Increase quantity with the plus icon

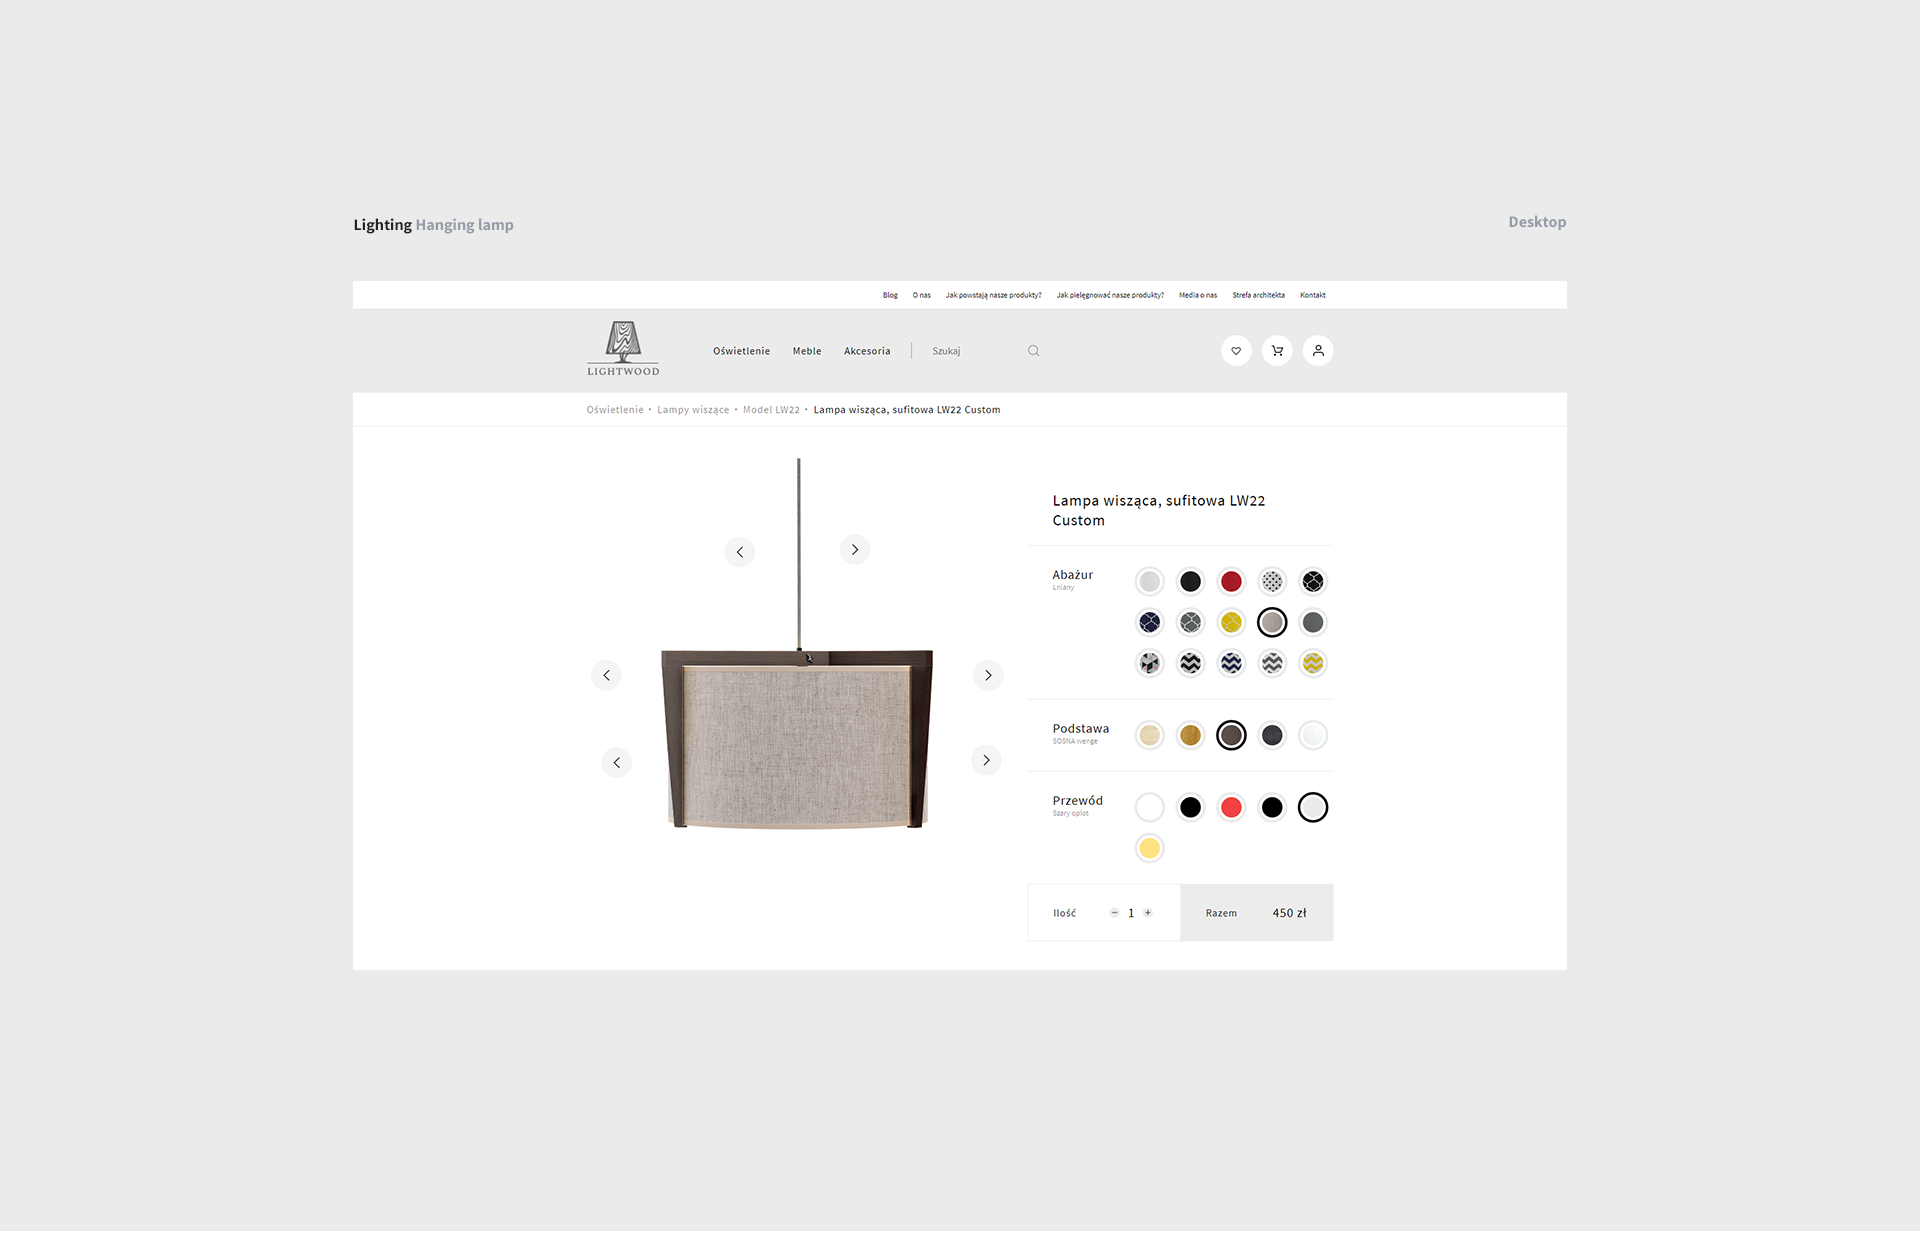pos(1148,913)
